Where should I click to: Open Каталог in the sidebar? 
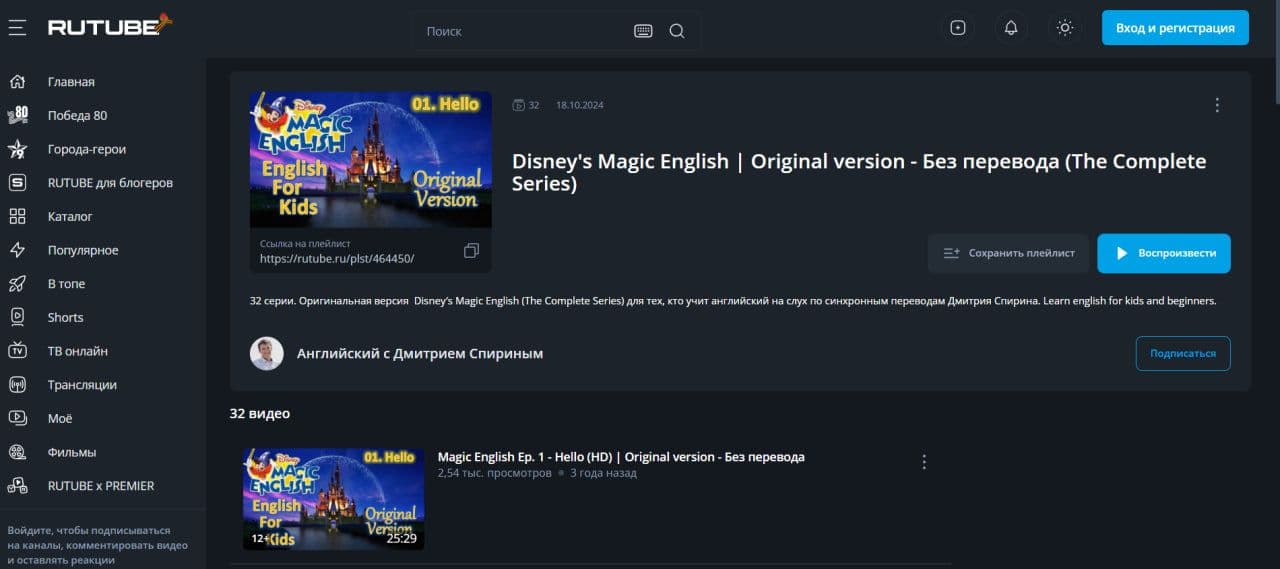(x=70, y=216)
